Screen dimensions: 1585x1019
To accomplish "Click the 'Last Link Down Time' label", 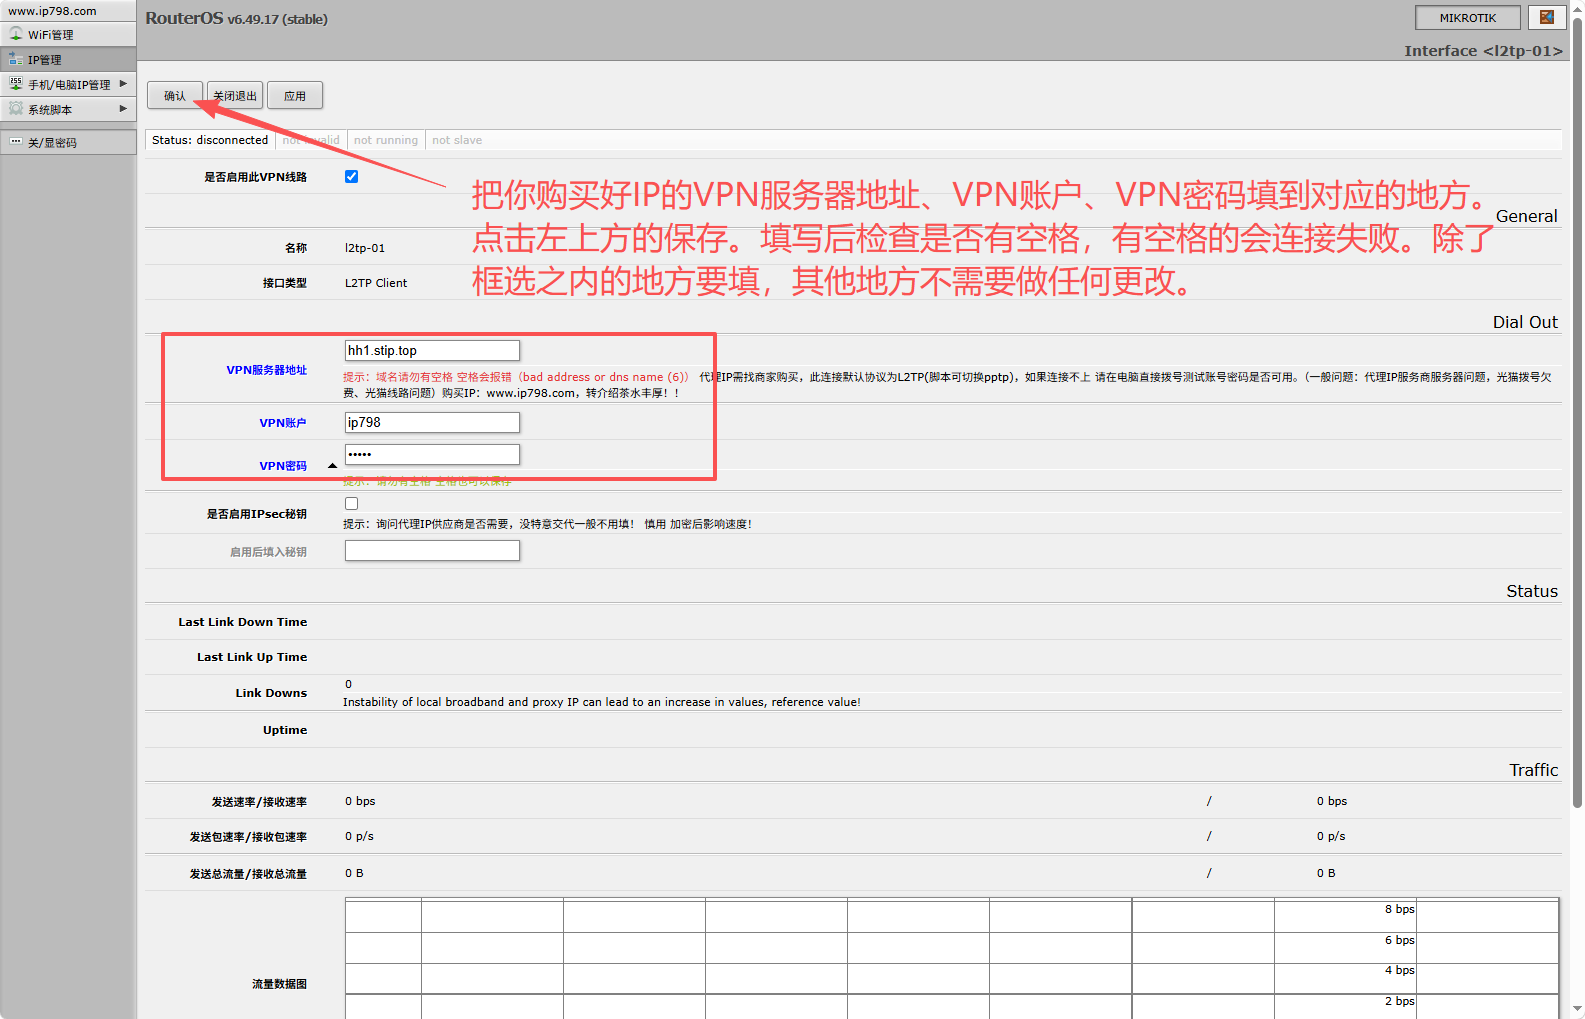I will [243, 622].
